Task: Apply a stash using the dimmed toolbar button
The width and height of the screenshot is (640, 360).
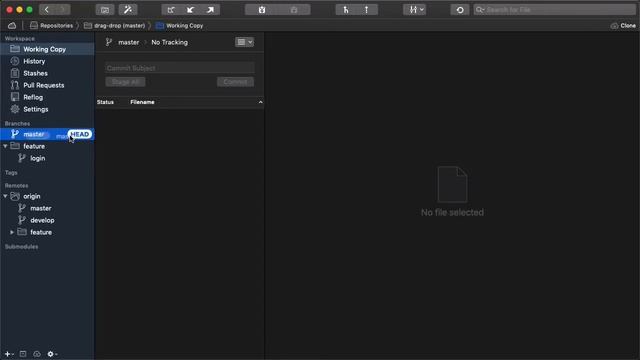Action: click(x=294, y=10)
